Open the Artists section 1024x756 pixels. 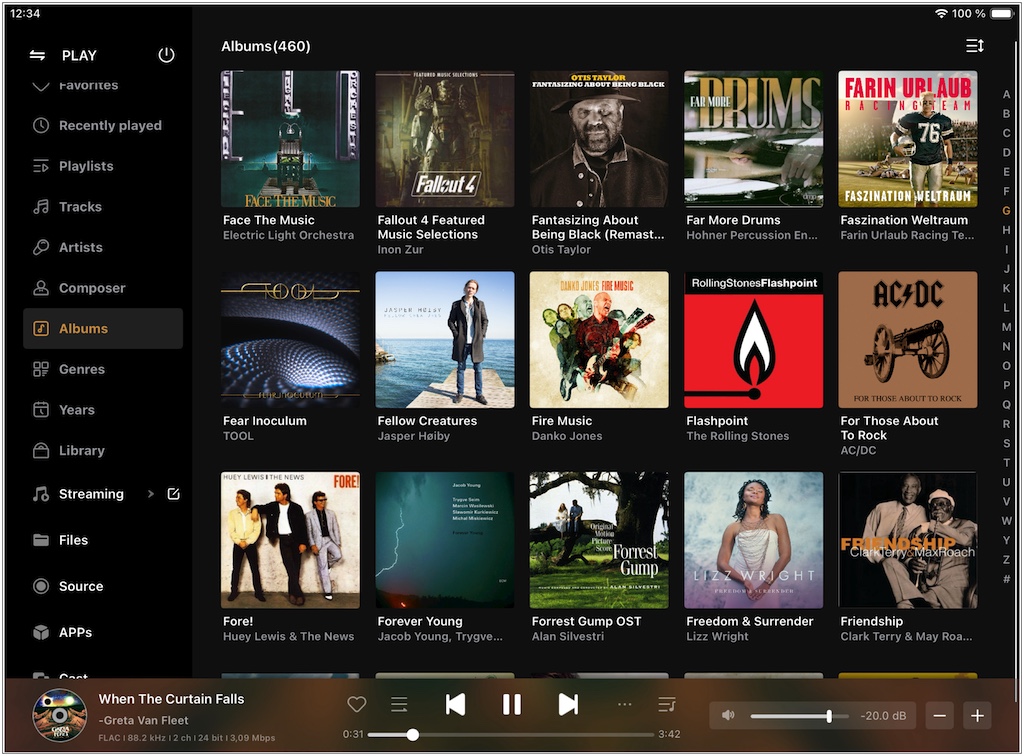point(103,247)
